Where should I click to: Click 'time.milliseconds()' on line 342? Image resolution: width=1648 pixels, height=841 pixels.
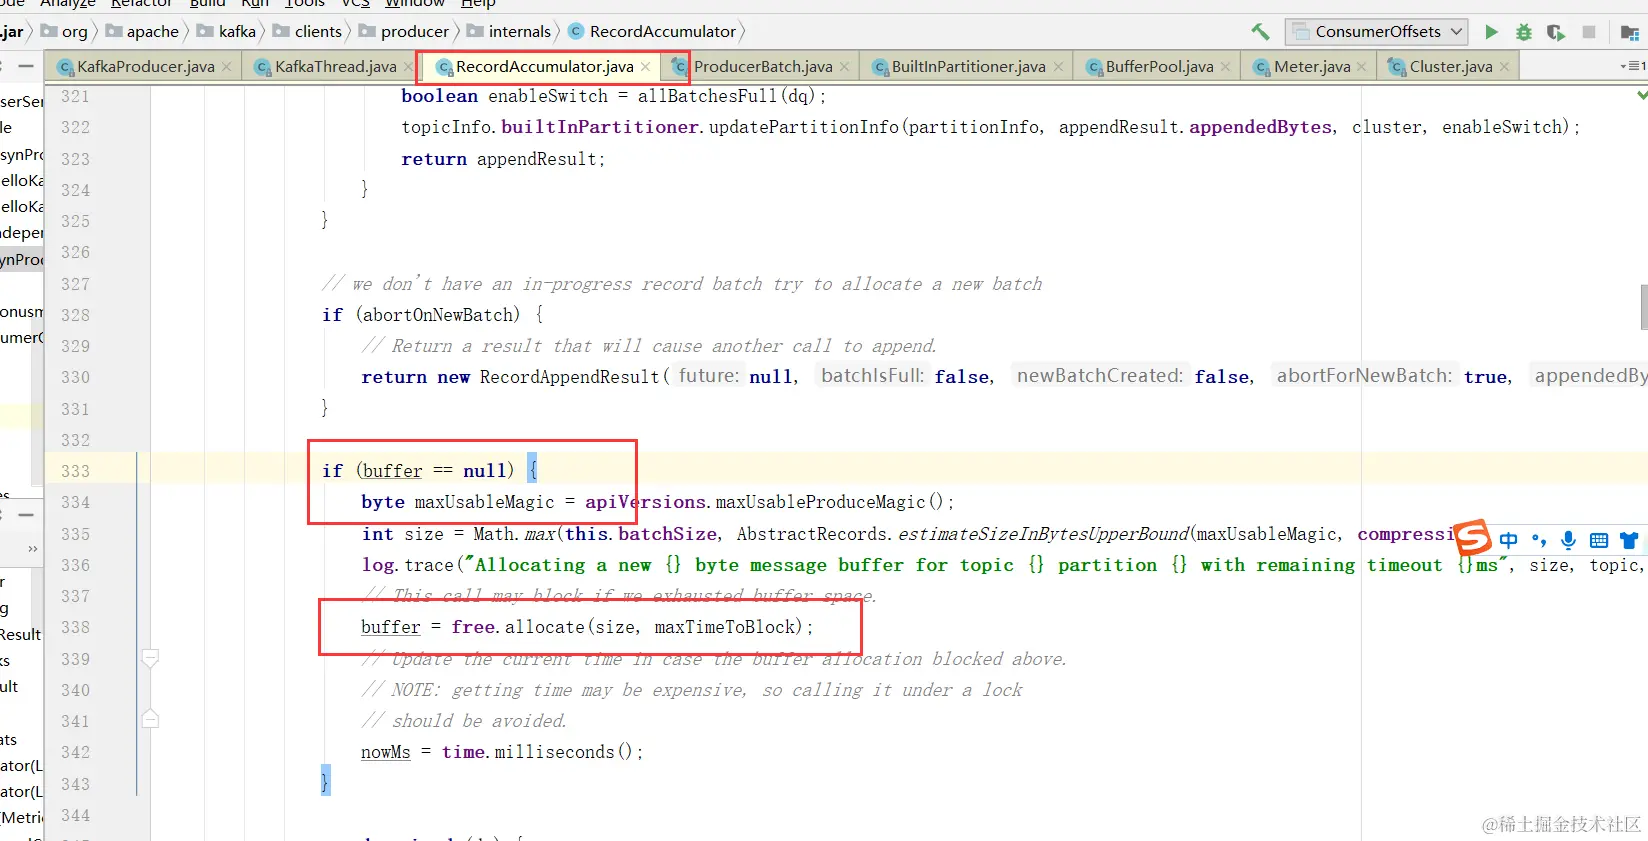pyautogui.click(x=536, y=752)
